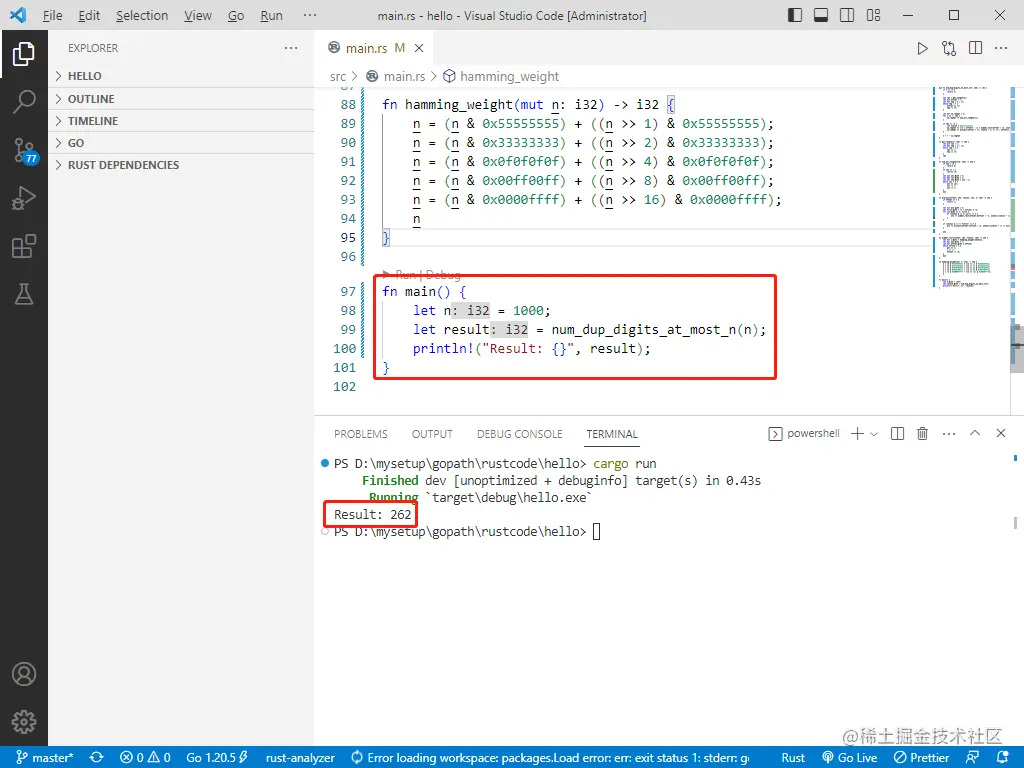
Task: Open the Go menu
Action: point(236,15)
